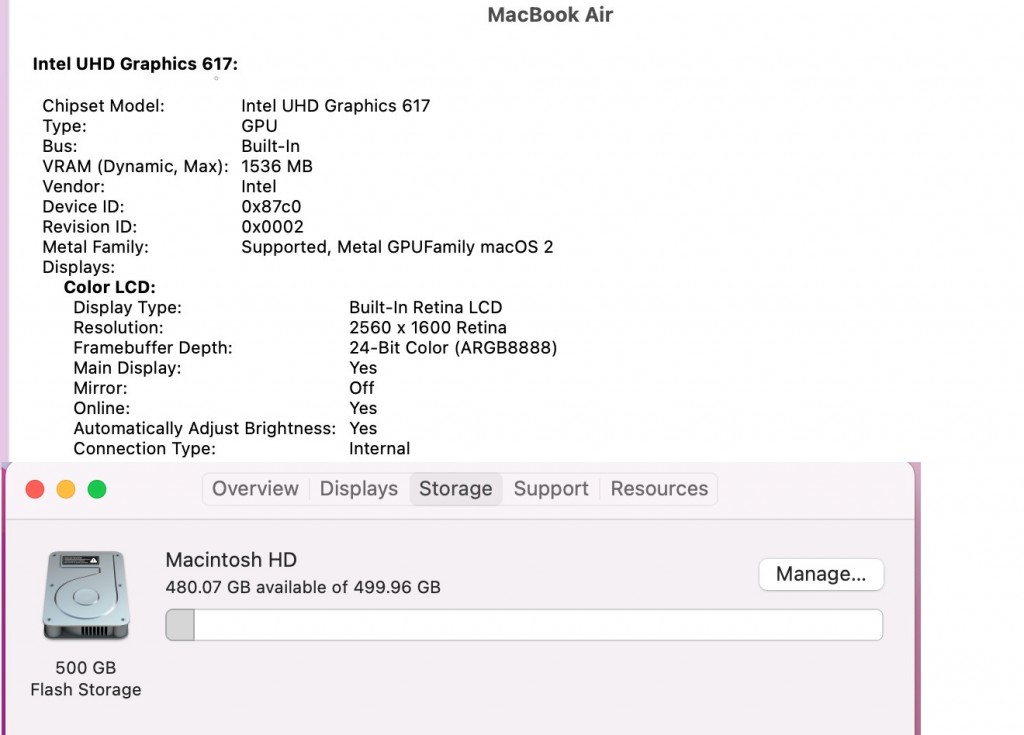Click the Main Display 'Yes' value
1024x735 pixels.
363,368
